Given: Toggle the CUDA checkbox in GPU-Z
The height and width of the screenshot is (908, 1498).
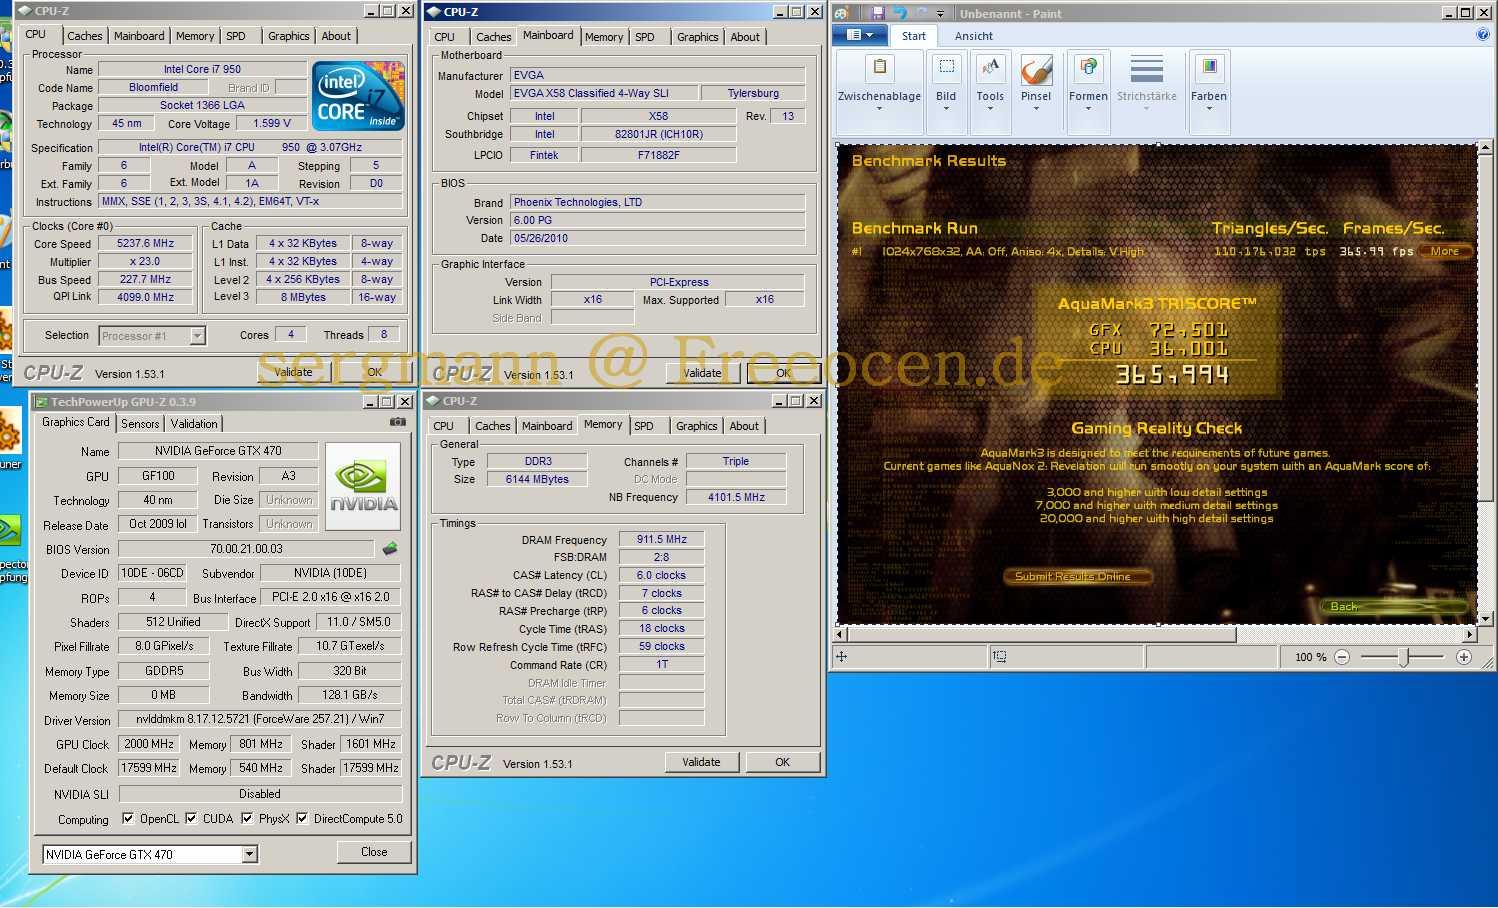Looking at the screenshot, I should [191, 818].
